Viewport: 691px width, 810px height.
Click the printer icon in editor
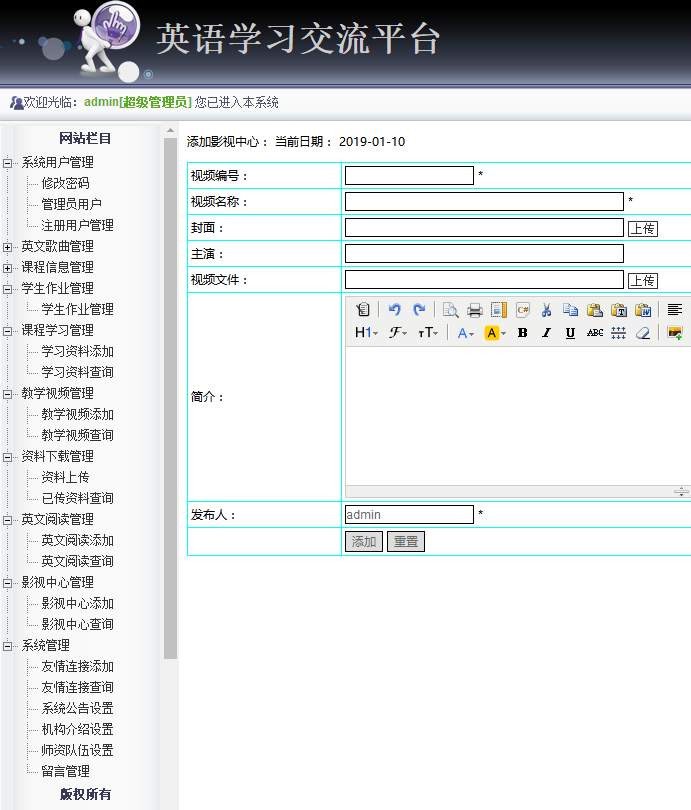click(475, 309)
